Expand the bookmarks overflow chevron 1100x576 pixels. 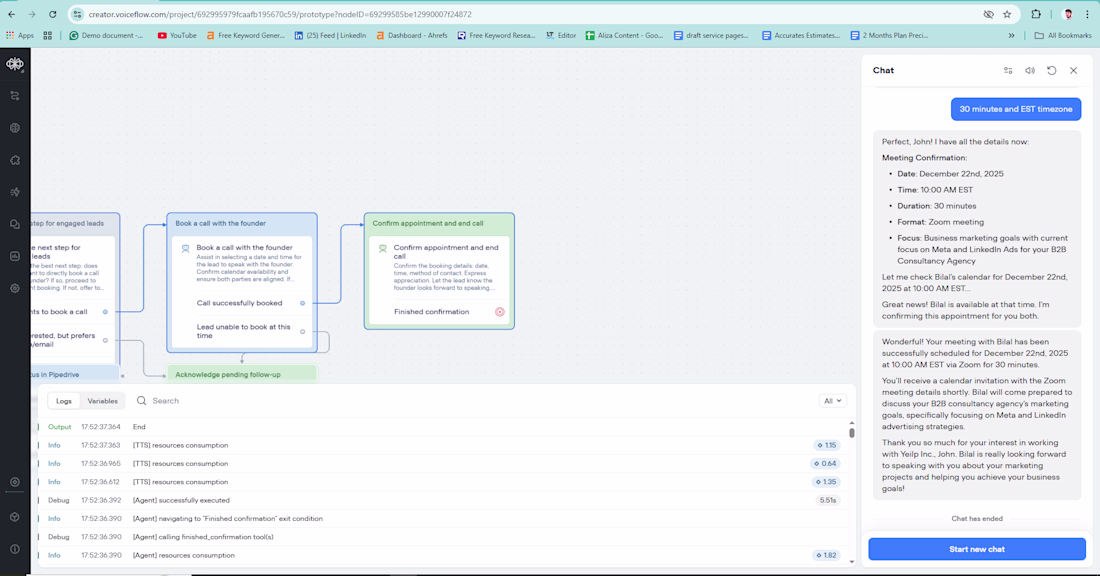click(1011, 35)
